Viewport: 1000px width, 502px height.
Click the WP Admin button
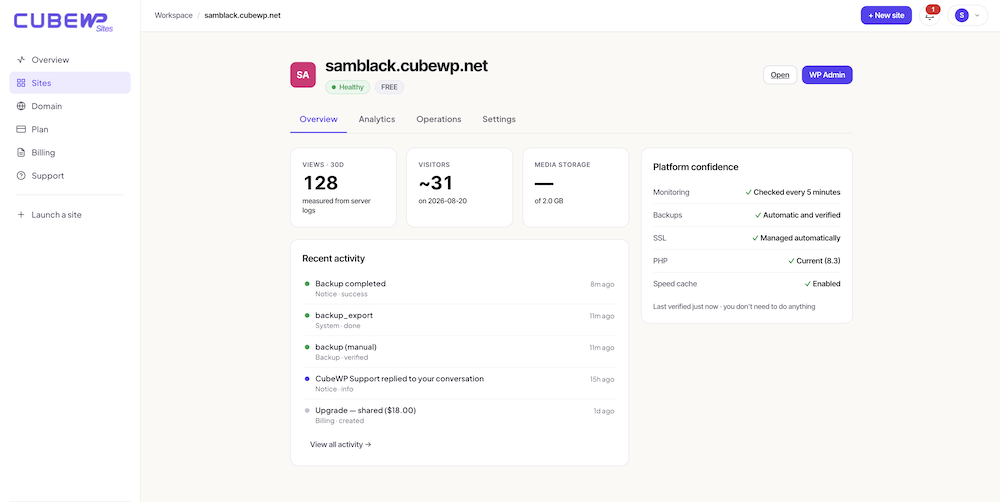[827, 75]
